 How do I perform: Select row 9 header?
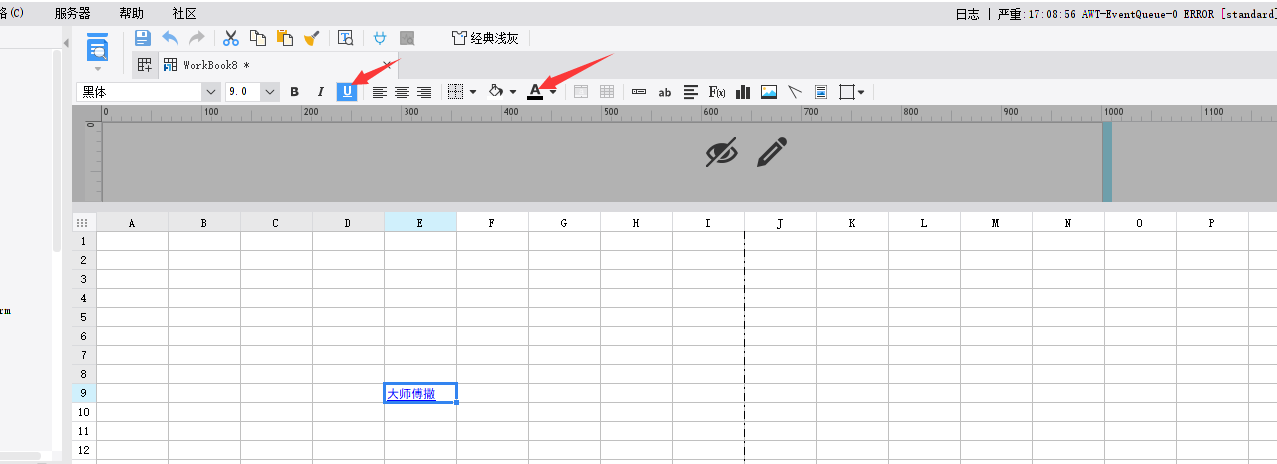(x=84, y=393)
